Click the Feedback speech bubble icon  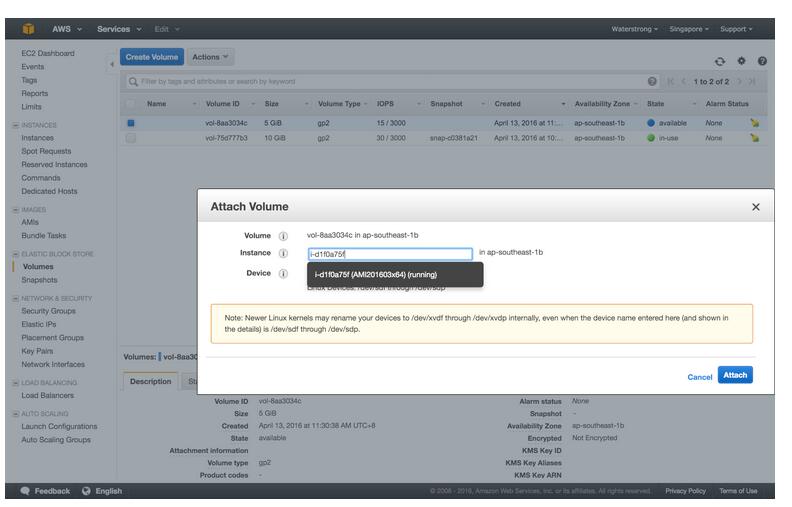tap(25, 491)
